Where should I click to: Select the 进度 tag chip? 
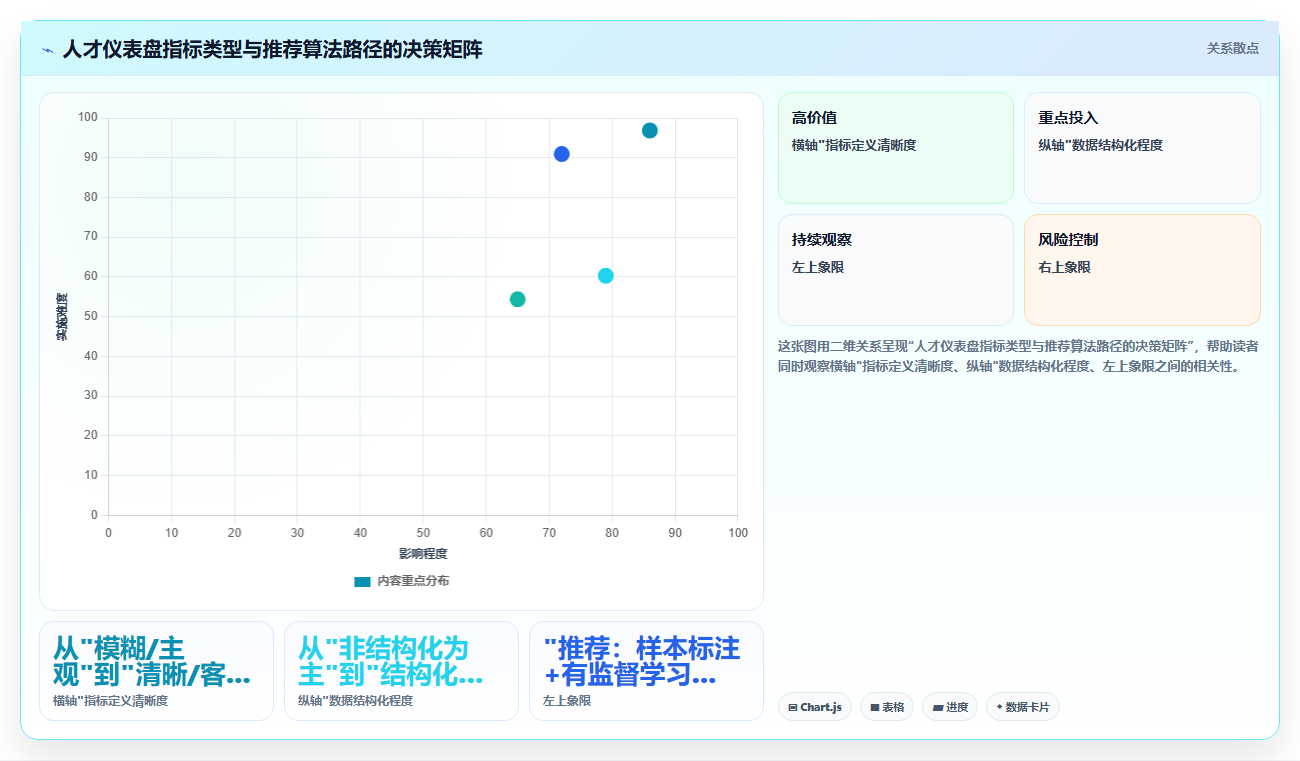(x=950, y=707)
